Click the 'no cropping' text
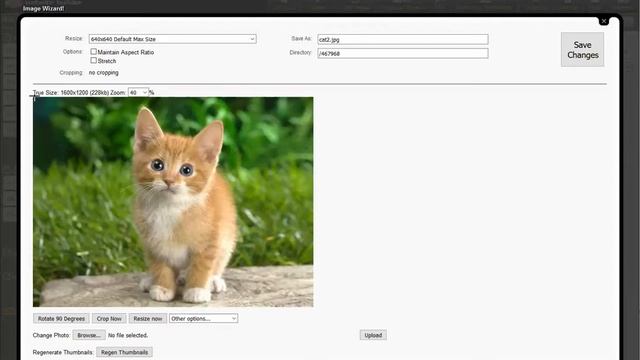 tap(104, 73)
